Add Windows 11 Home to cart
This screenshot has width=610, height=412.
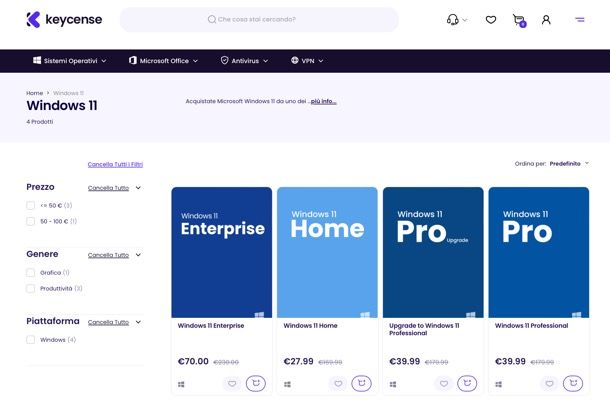361,383
